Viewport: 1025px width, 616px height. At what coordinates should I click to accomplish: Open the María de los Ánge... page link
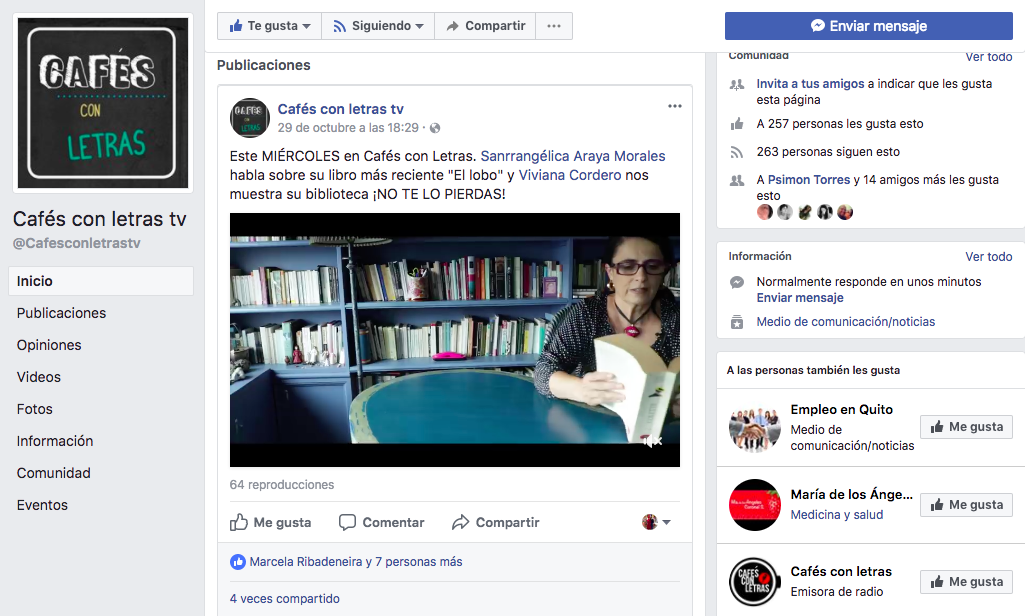pos(851,494)
